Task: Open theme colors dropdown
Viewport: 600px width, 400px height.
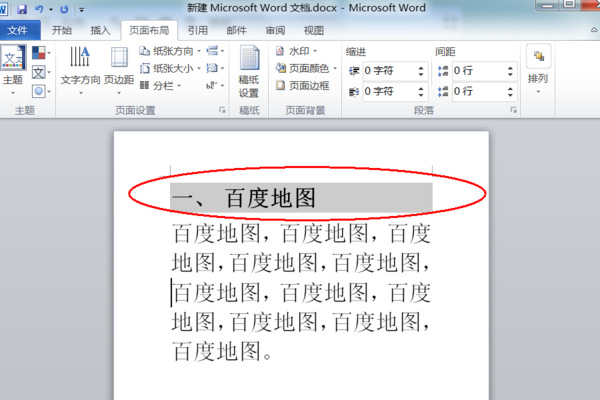Action: tap(41, 52)
